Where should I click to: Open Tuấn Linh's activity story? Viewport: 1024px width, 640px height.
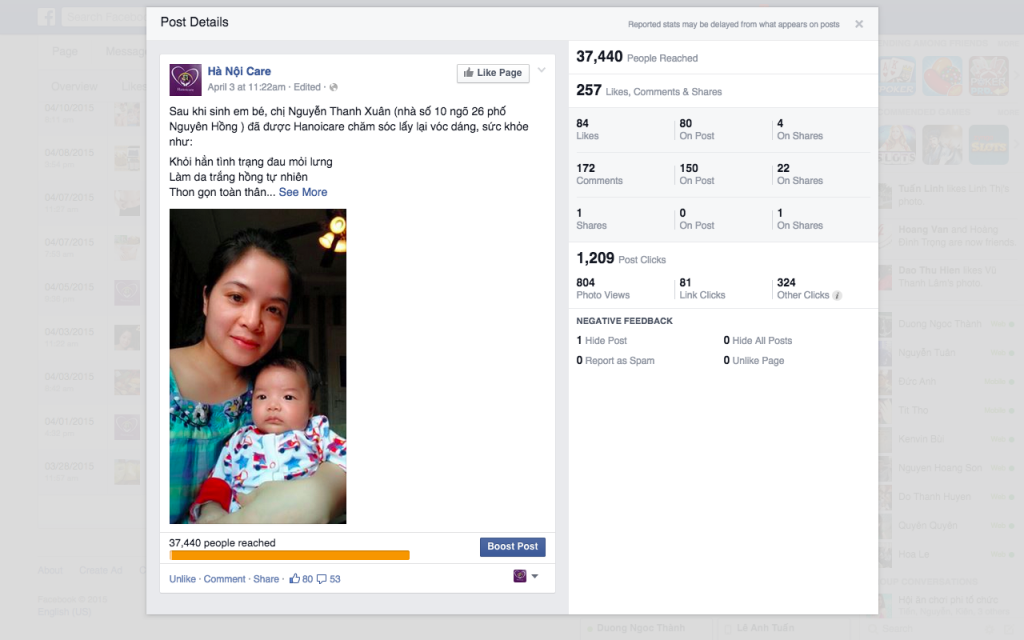point(948,195)
